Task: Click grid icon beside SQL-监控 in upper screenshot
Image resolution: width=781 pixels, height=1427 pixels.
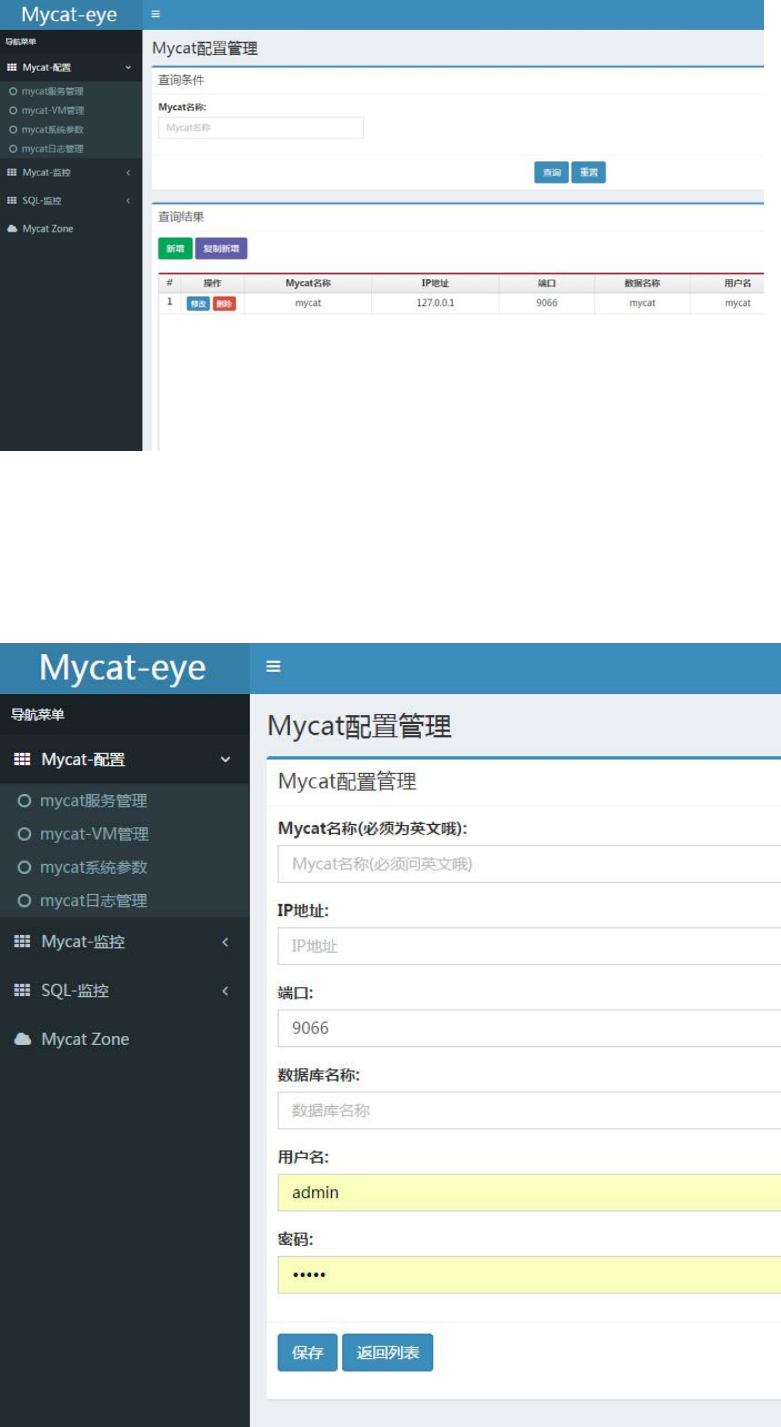Action: click(x=12, y=200)
